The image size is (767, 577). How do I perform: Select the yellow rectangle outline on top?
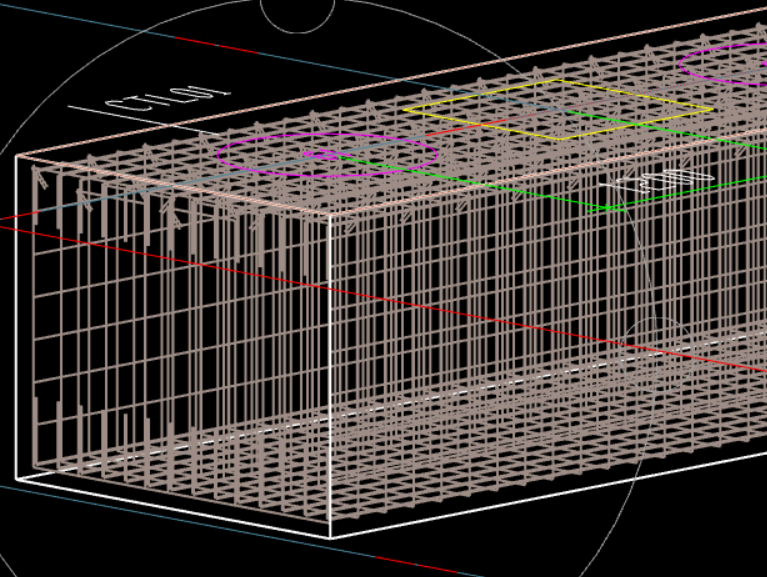[558, 110]
